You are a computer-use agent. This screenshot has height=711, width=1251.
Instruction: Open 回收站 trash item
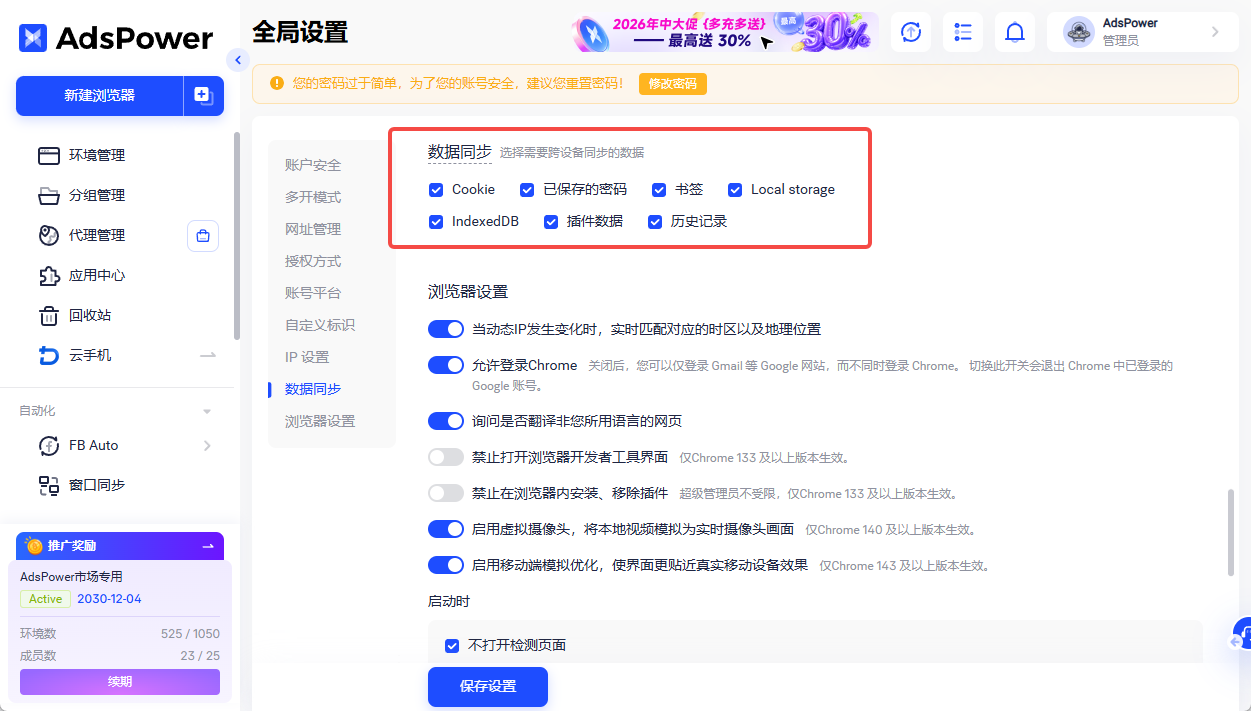point(90,315)
